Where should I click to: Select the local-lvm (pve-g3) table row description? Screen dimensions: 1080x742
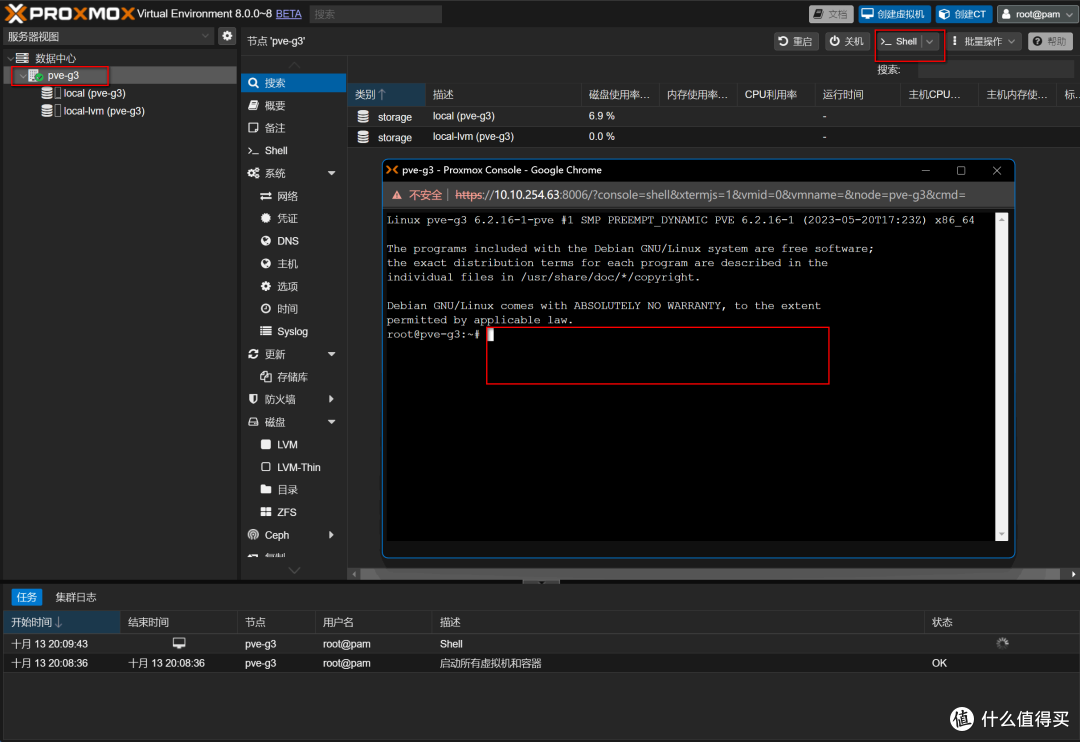473,136
